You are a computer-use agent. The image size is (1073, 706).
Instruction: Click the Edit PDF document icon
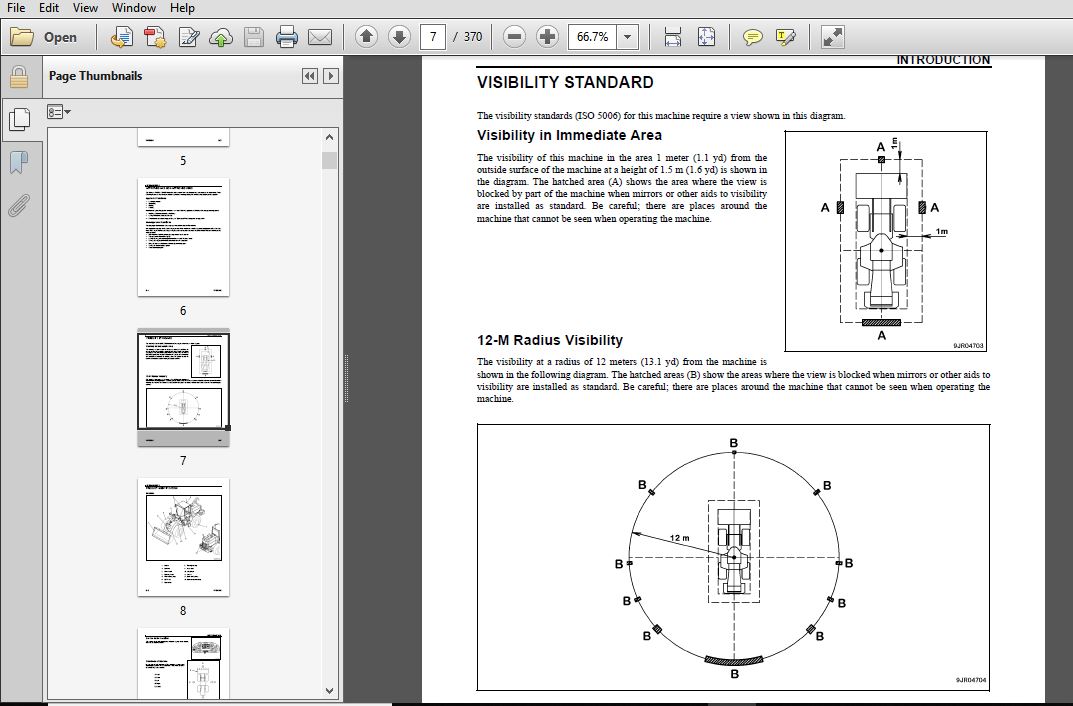(188, 37)
